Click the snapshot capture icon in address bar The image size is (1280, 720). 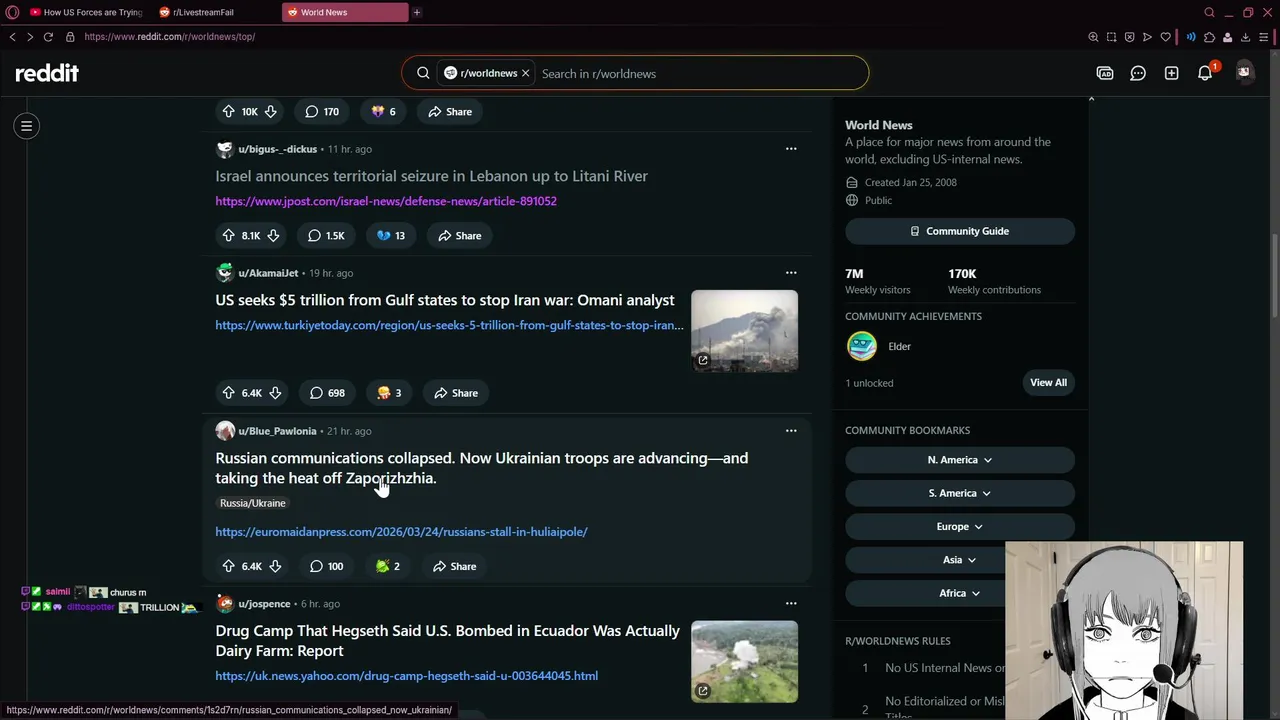point(1111,37)
